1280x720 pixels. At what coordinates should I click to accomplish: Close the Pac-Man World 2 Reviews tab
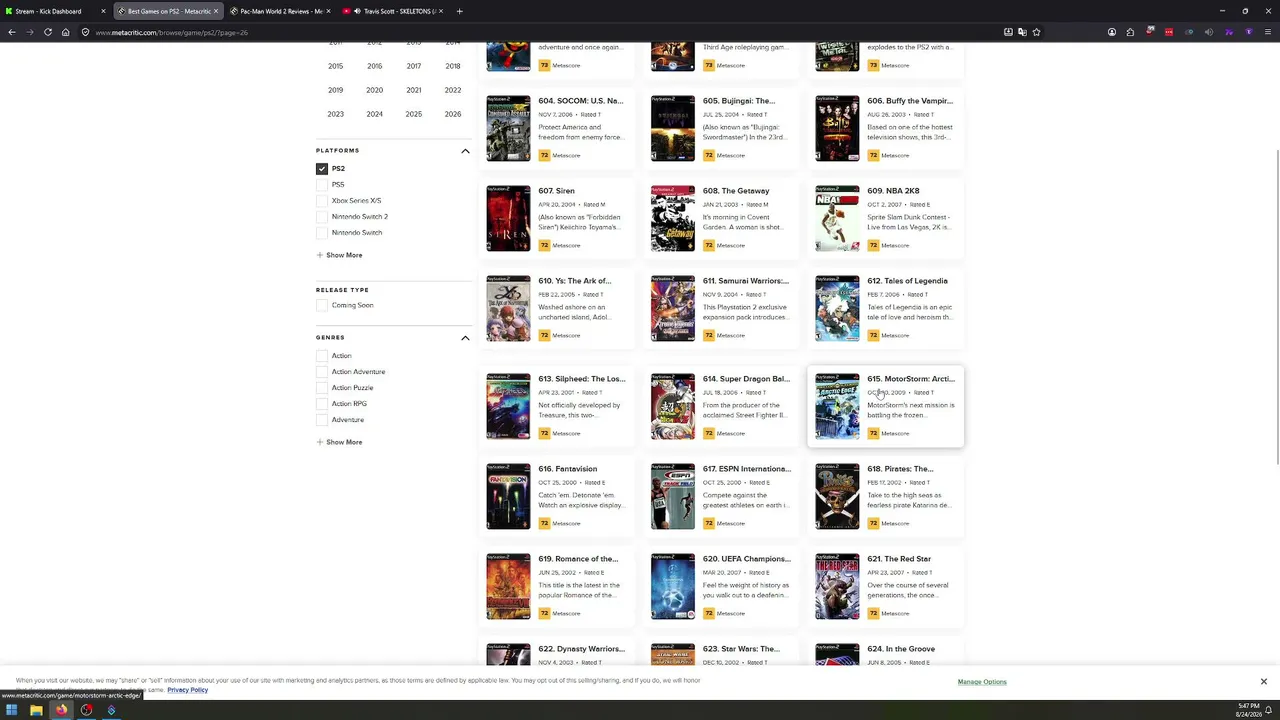[x=328, y=11]
